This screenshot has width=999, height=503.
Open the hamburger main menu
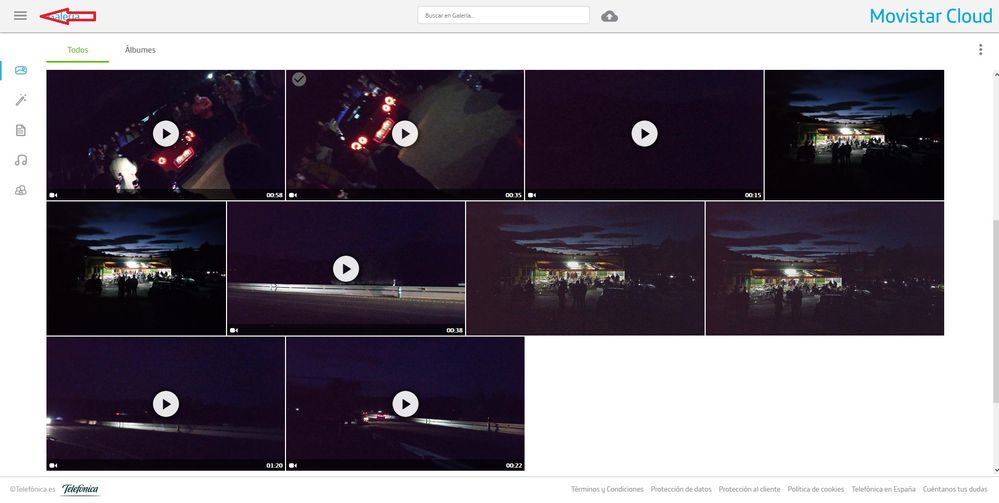tap(20, 16)
